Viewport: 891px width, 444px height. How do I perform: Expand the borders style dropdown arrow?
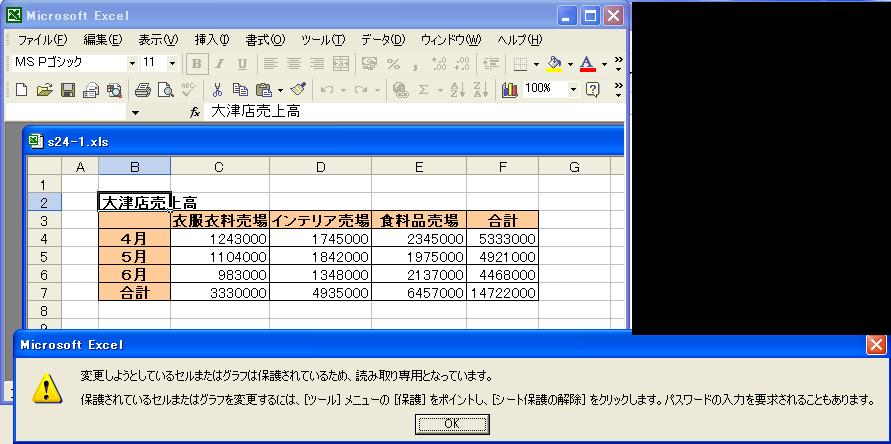(536, 64)
